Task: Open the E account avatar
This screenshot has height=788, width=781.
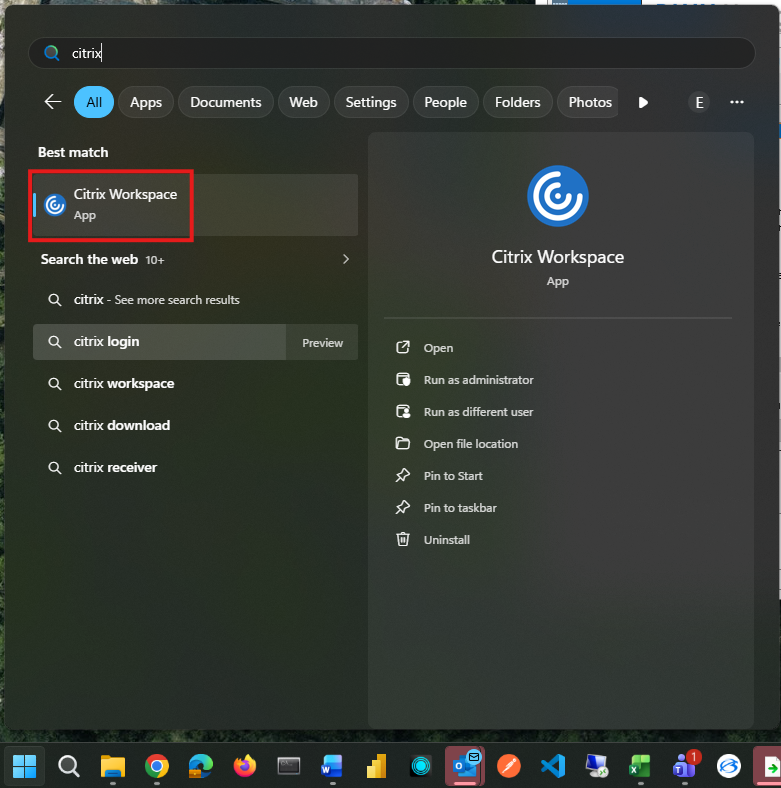Action: coord(699,103)
